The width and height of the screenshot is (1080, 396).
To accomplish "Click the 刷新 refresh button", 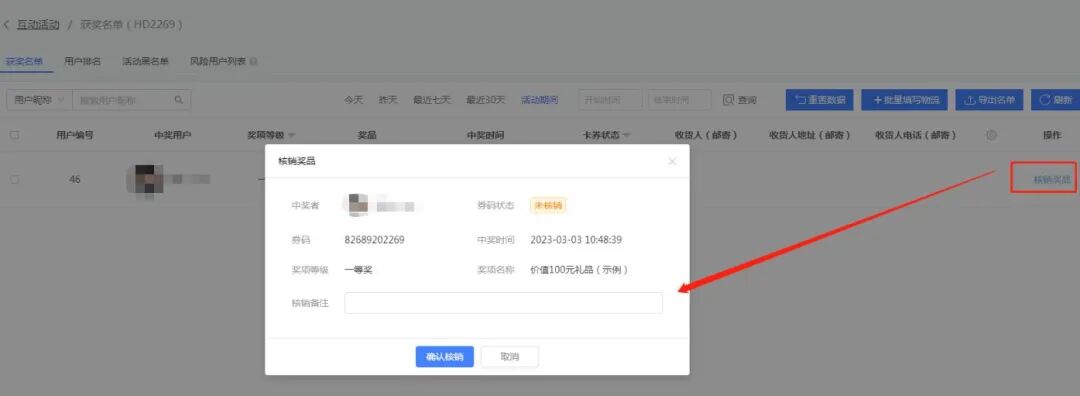I will pyautogui.click(x=1055, y=100).
